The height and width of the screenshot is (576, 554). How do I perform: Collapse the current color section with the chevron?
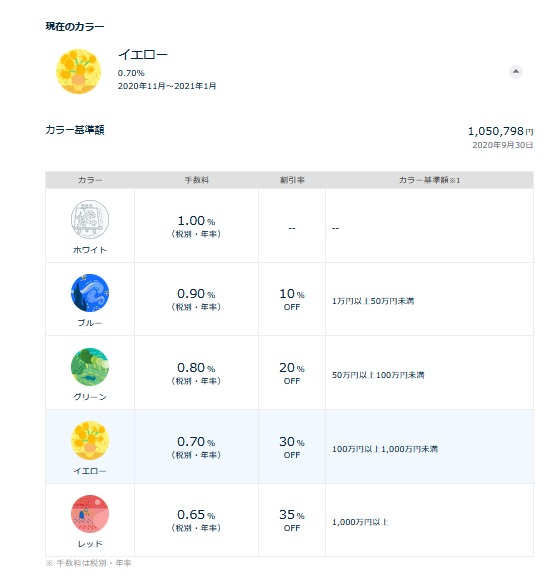(x=515, y=72)
